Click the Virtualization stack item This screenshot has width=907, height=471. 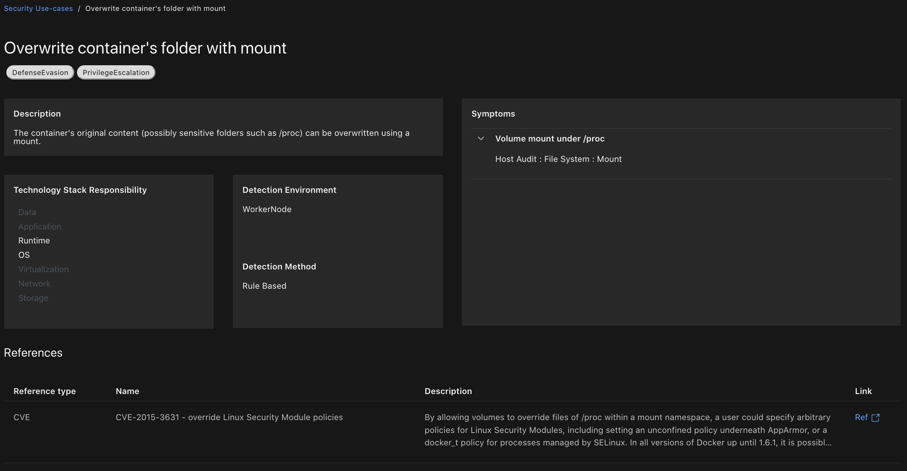click(x=43, y=269)
